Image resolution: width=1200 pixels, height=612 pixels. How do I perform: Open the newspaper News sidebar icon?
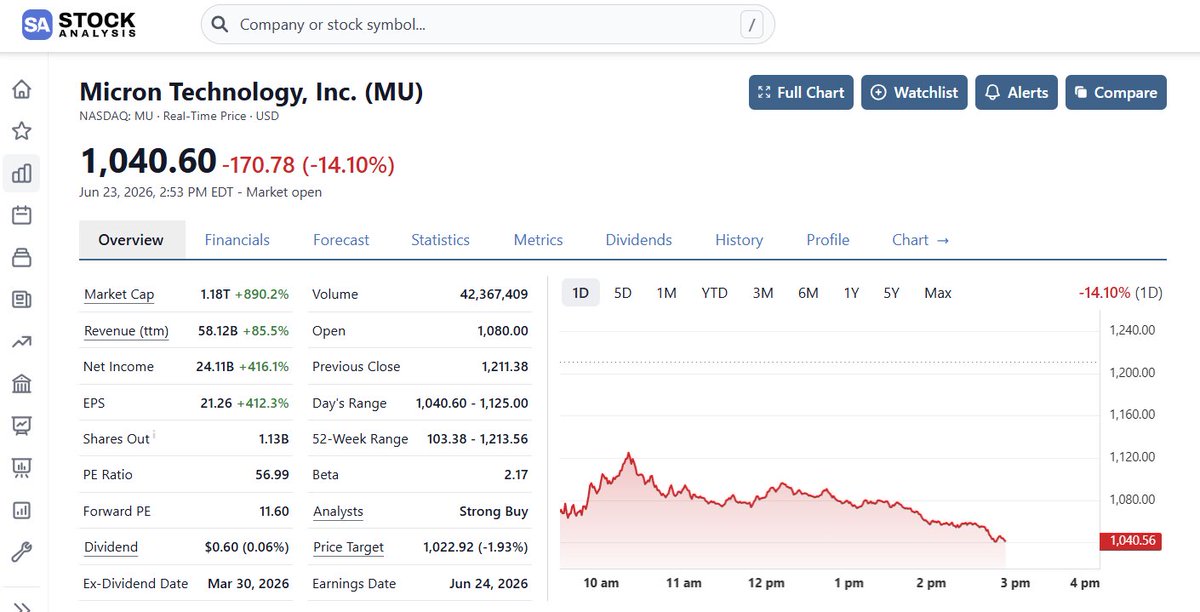[x=21, y=299]
